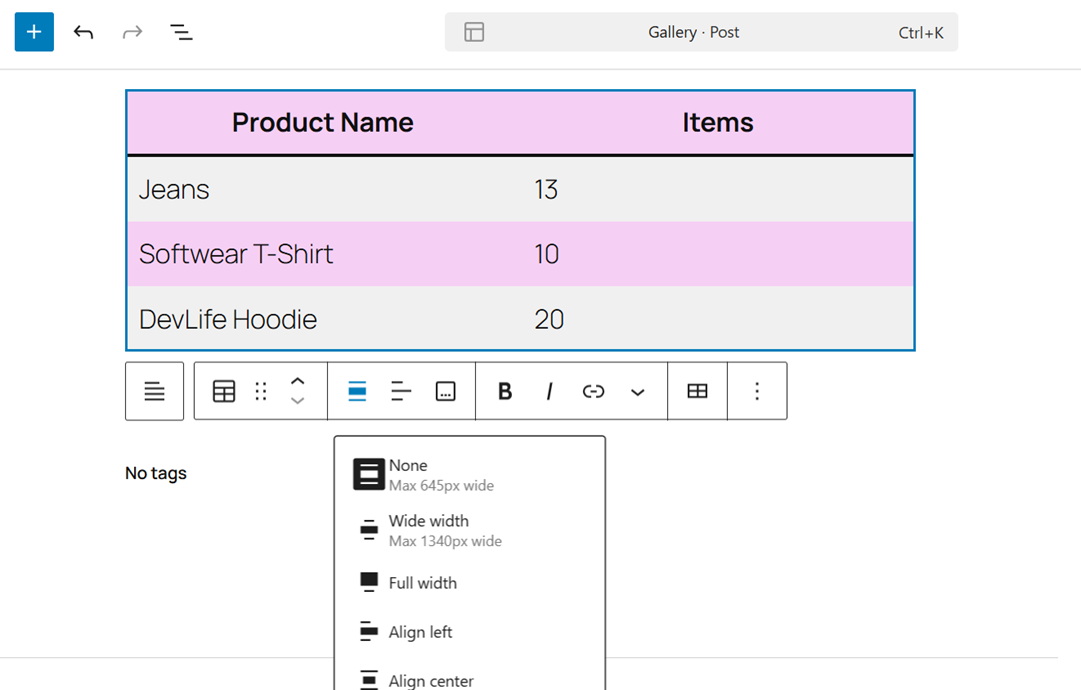Viewport: 1081px width, 690px height.
Task: Open the edit table options icon
Action: pyautogui.click(x=697, y=391)
